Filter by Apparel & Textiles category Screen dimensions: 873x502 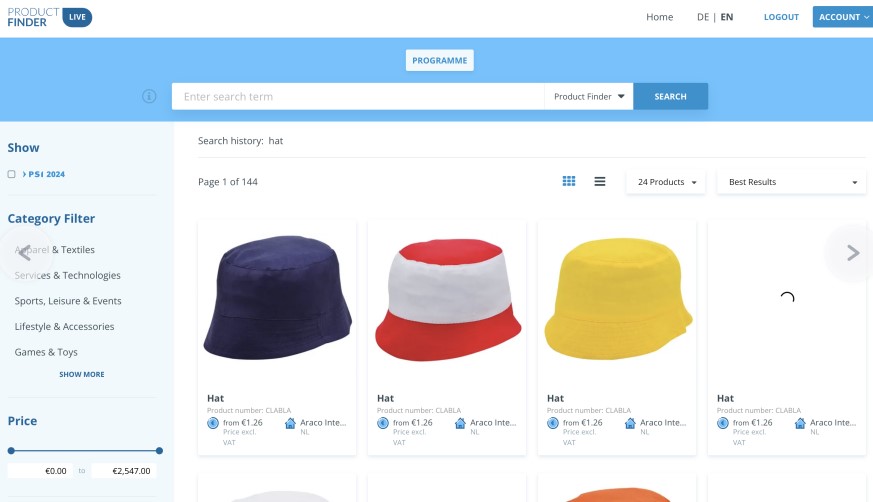[55, 250]
